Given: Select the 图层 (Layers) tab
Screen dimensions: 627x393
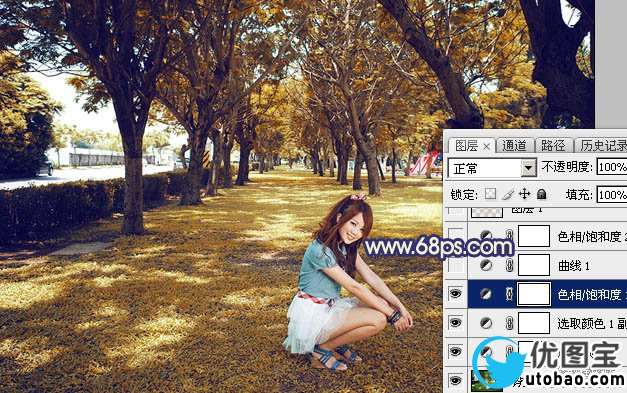Looking at the screenshot, I should coord(466,146).
